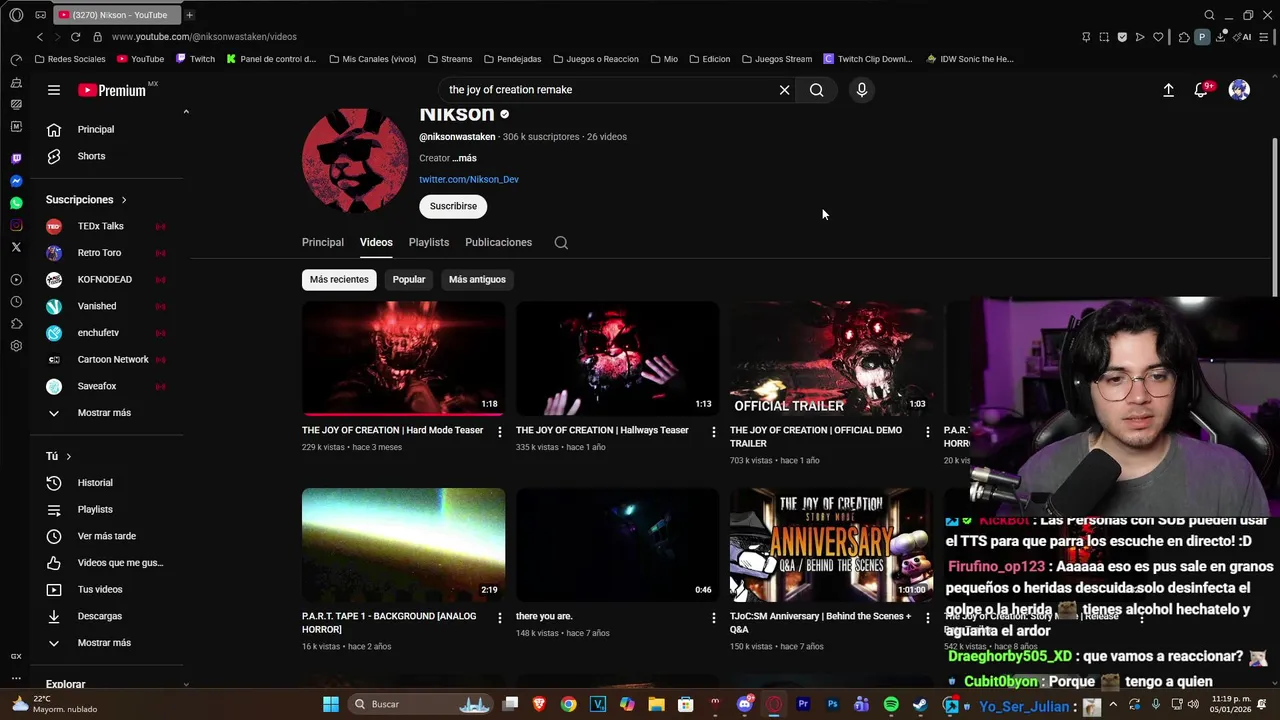The width and height of the screenshot is (1280, 720).
Task: Click the magnifier search button
Action: coord(817,90)
